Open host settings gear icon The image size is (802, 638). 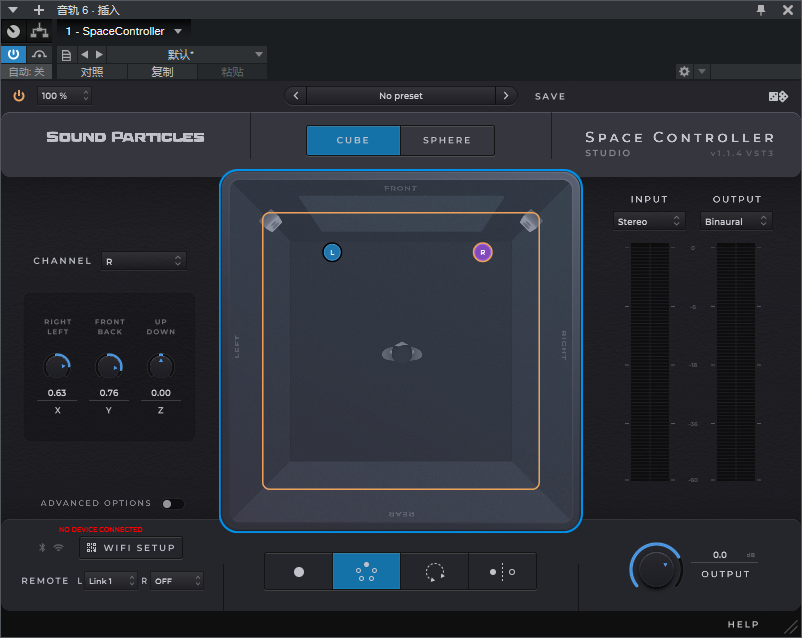click(684, 72)
